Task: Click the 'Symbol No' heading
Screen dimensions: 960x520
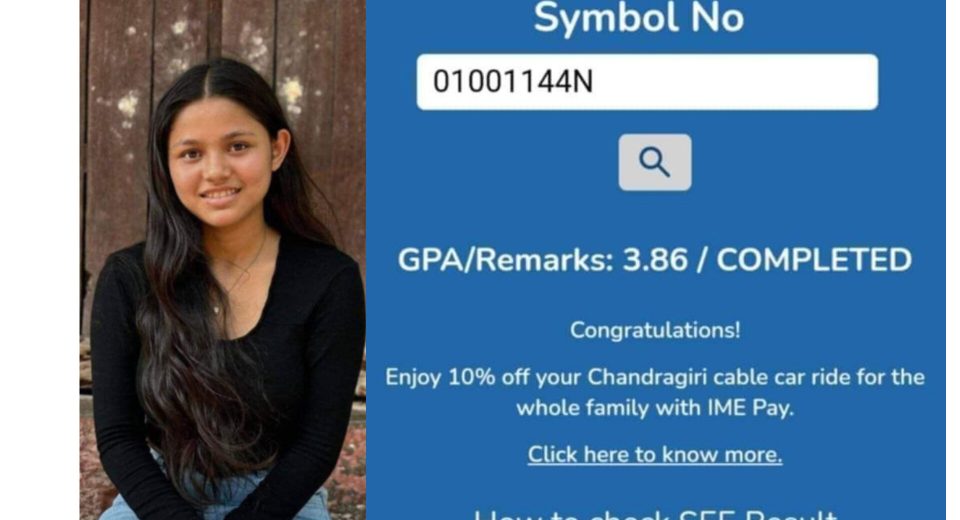Action: point(639,17)
